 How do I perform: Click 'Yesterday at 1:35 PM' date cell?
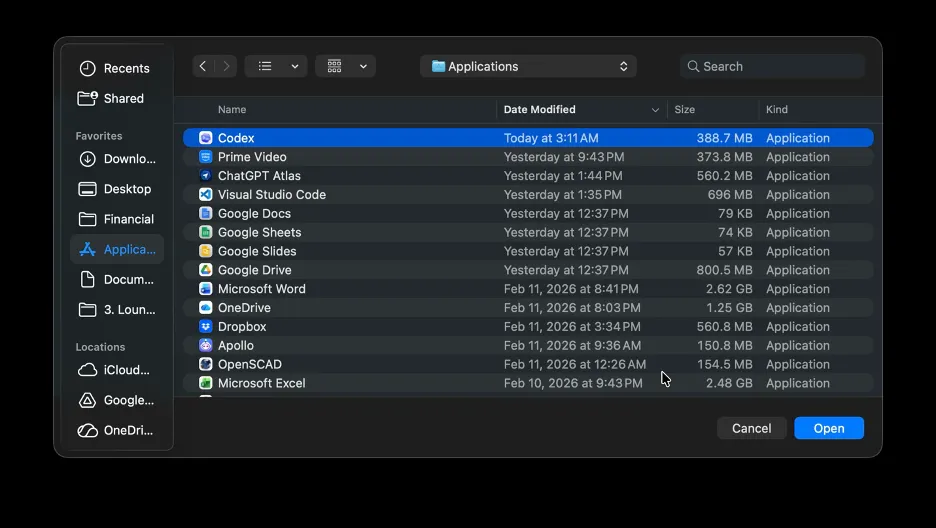point(563,194)
